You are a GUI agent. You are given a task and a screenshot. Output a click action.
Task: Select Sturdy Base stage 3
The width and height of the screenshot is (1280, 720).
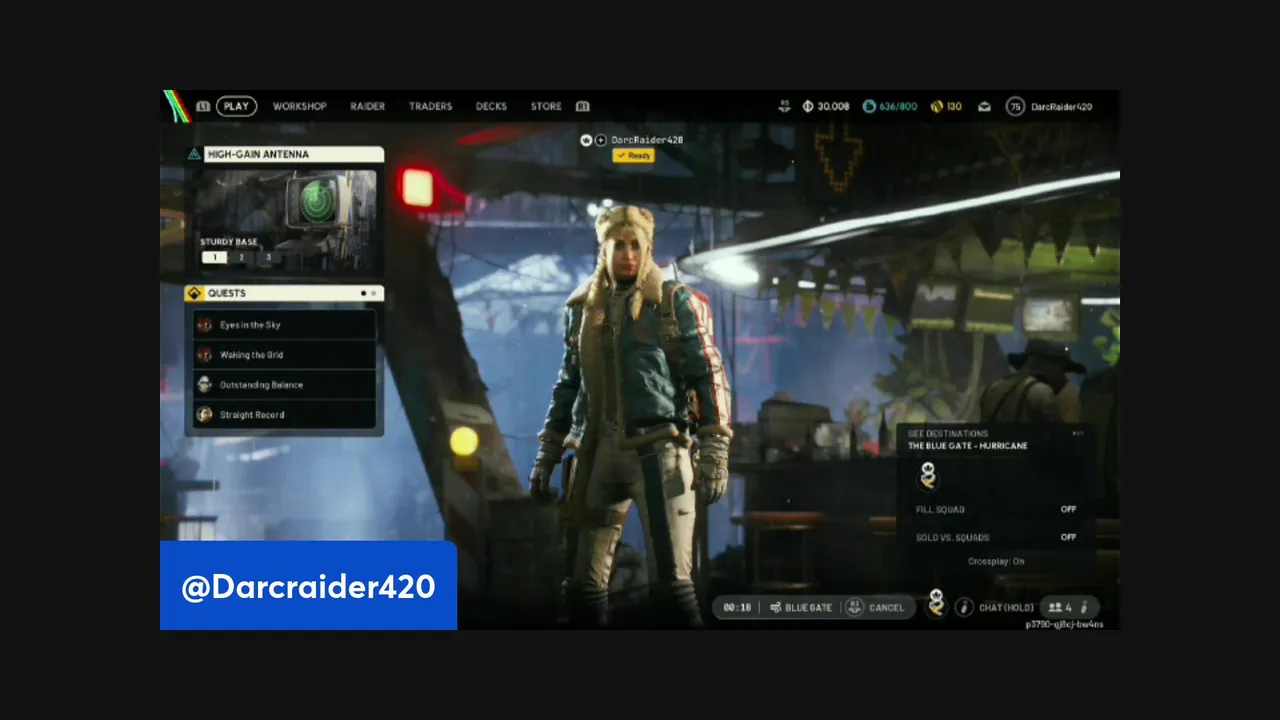(267, 258)
